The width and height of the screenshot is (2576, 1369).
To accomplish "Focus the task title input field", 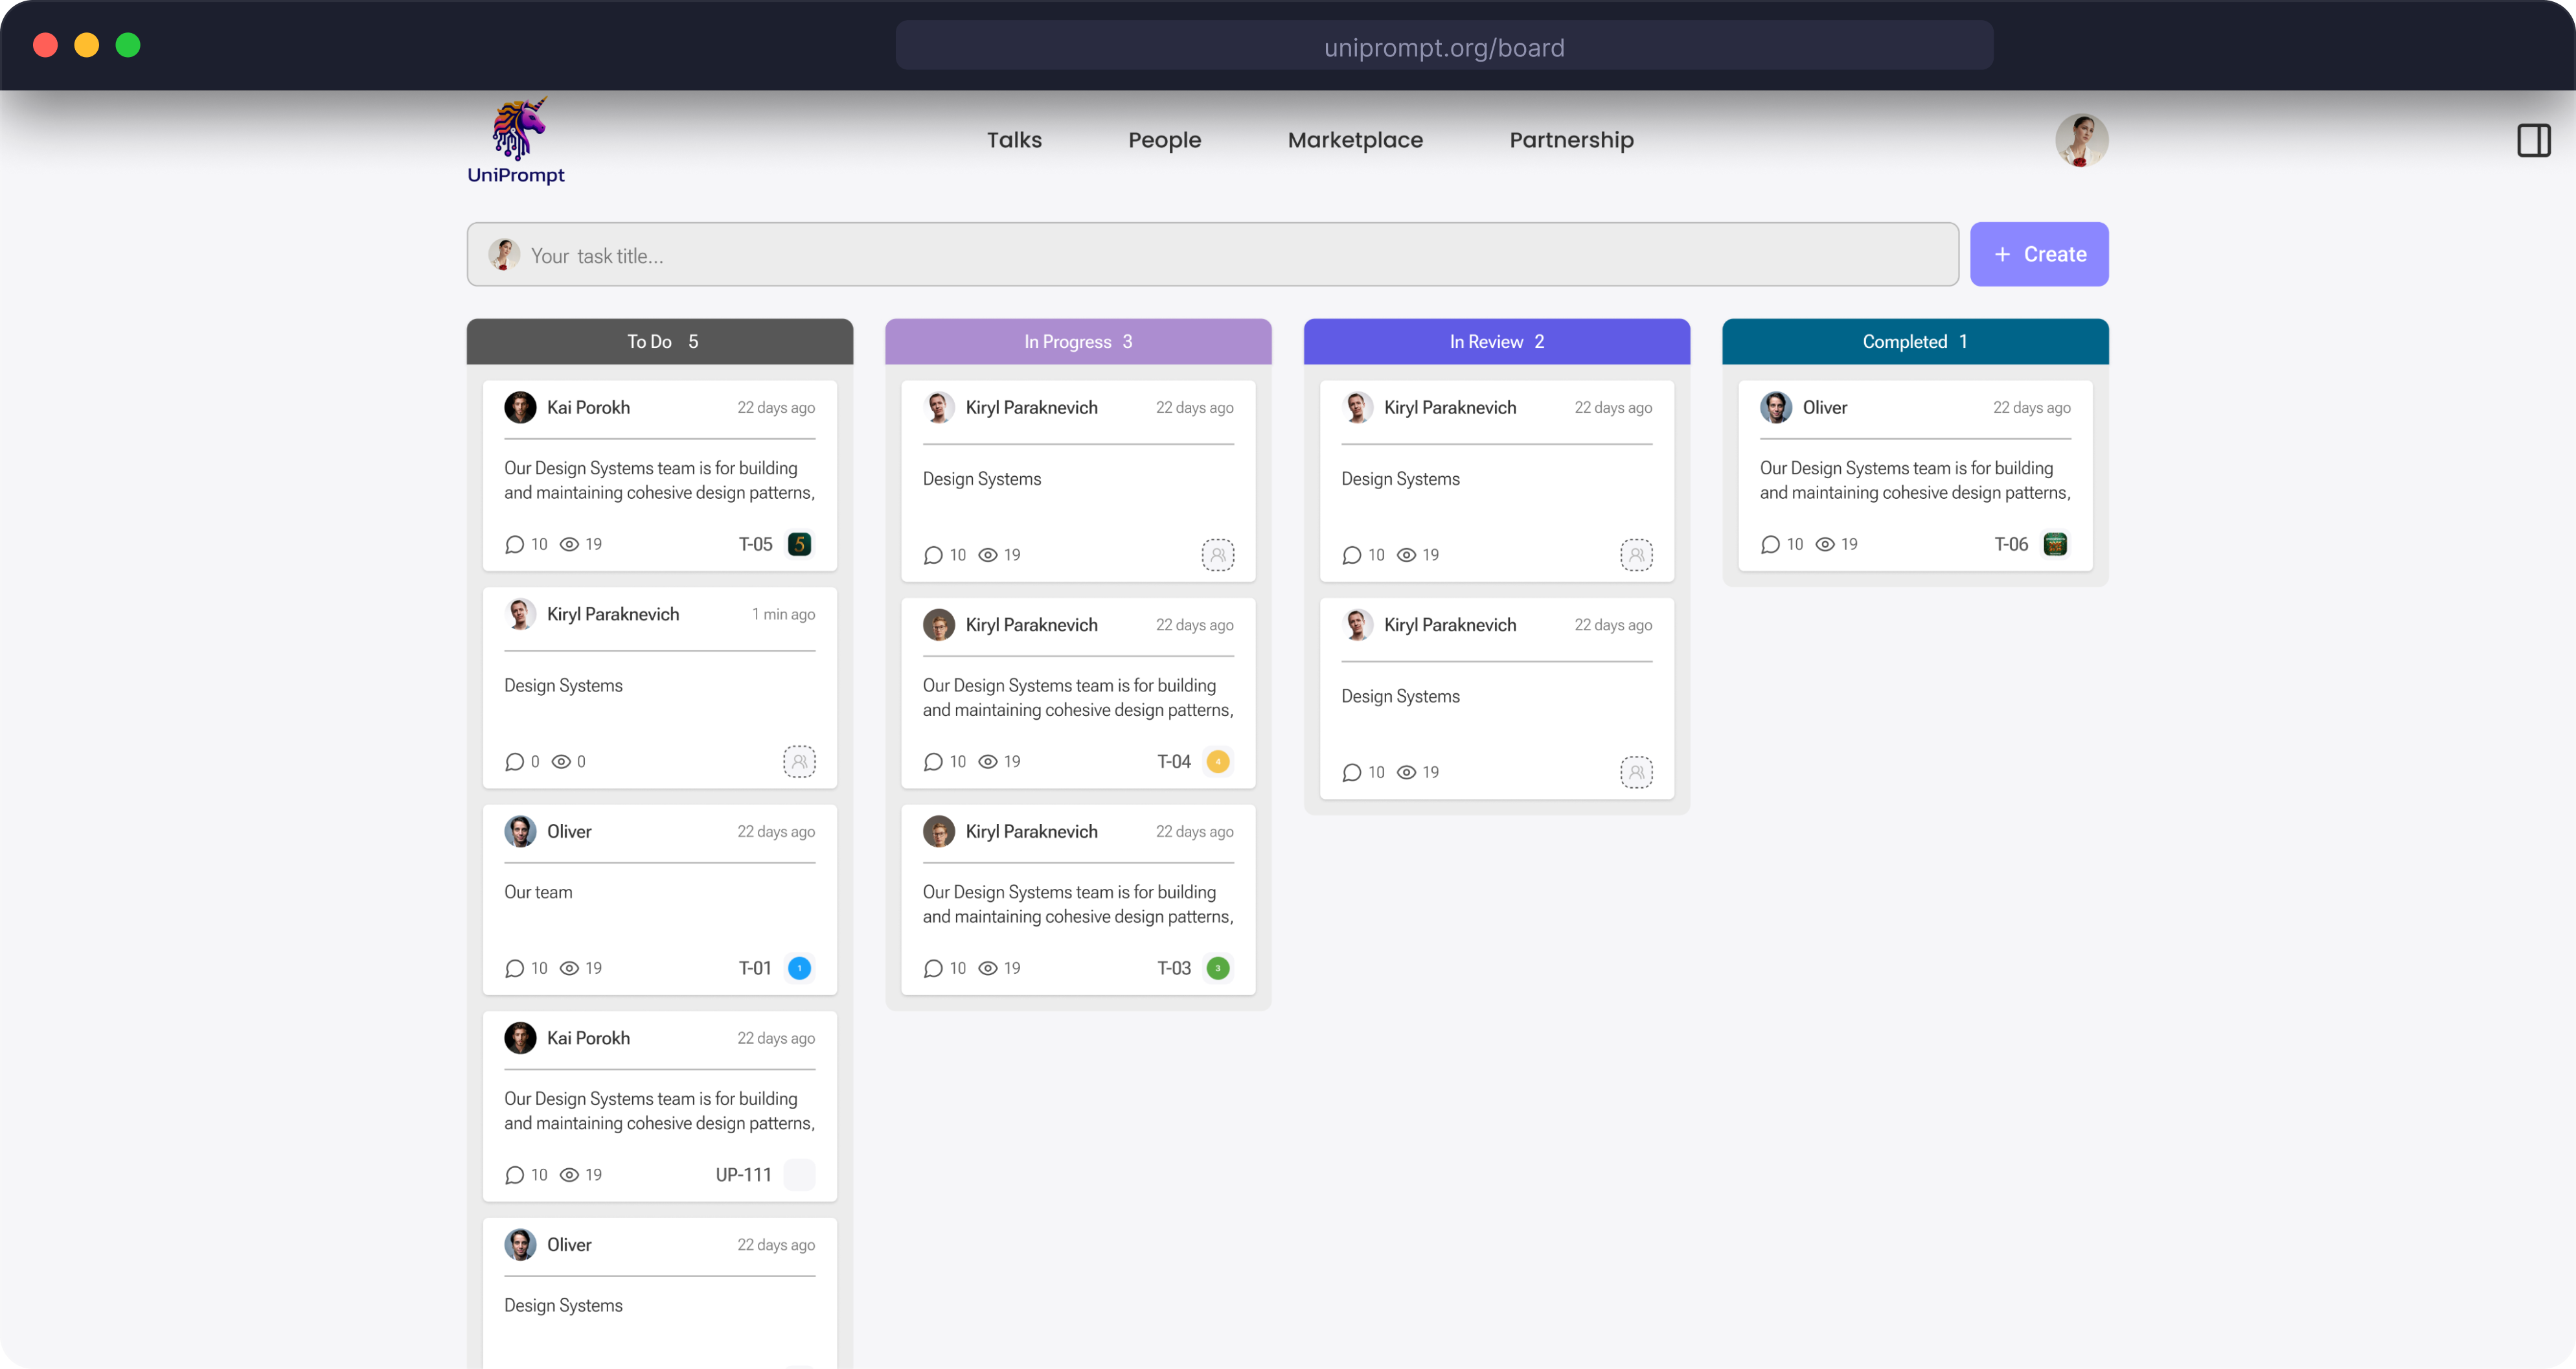I will (1212, 254).
